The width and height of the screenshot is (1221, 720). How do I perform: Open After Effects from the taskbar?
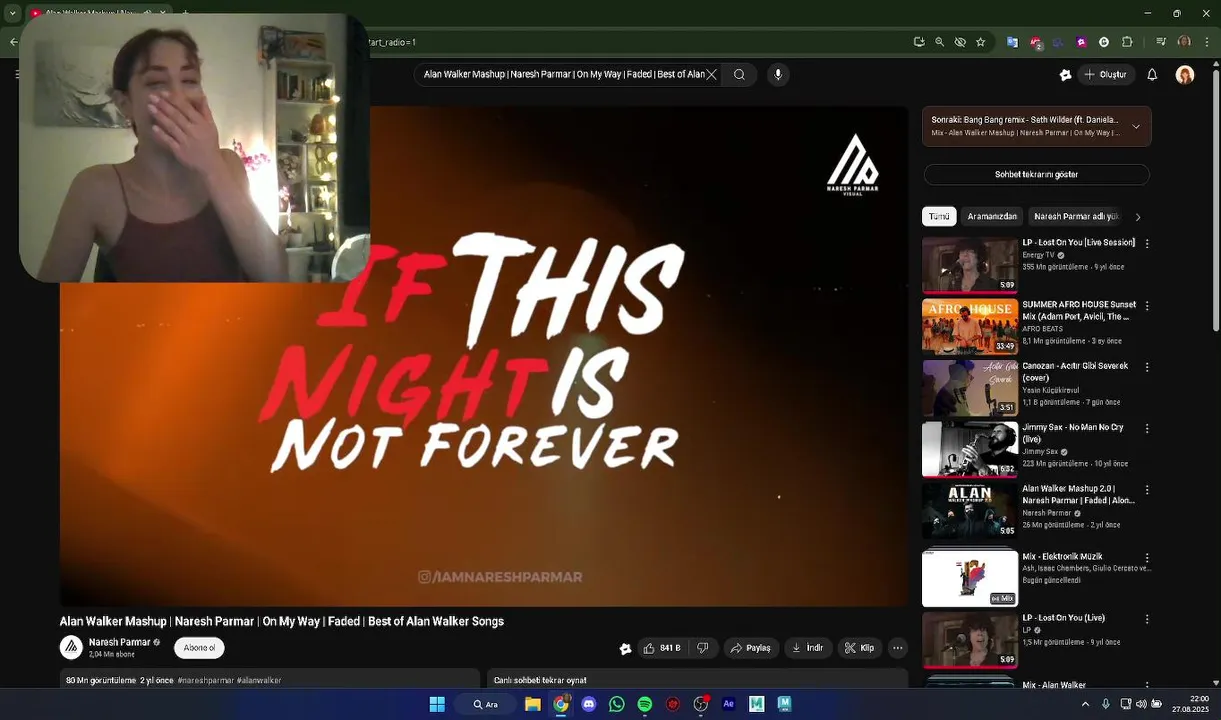pyautogui.click(x=729, y=704)
